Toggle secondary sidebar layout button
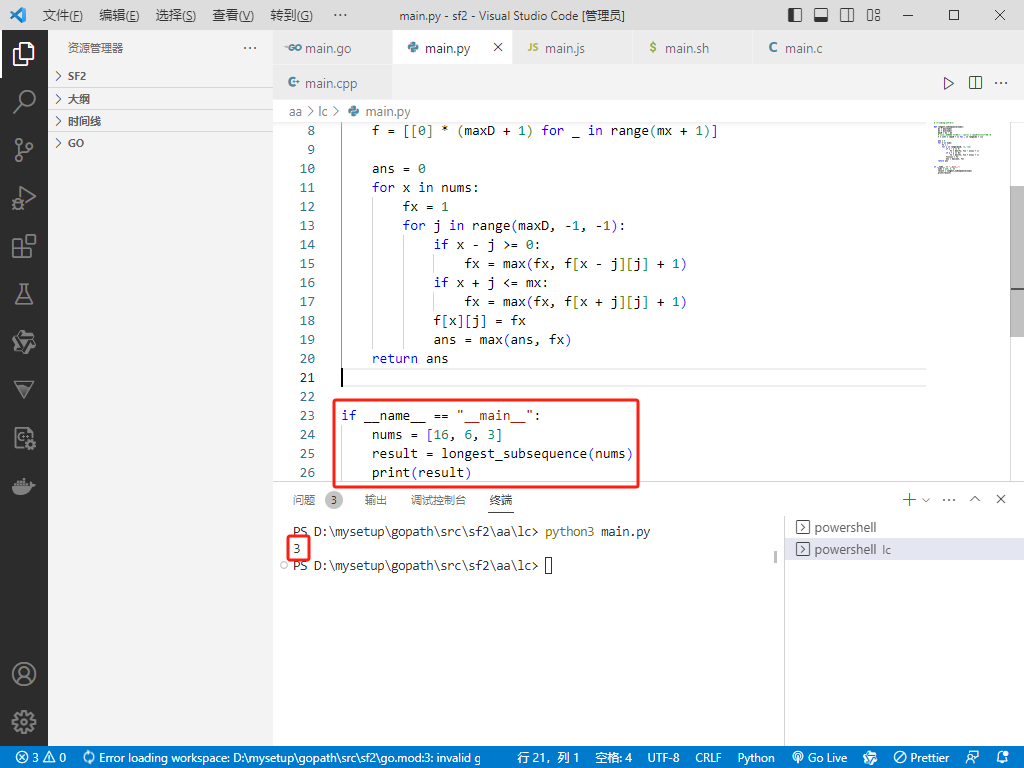 coord(847,15)
